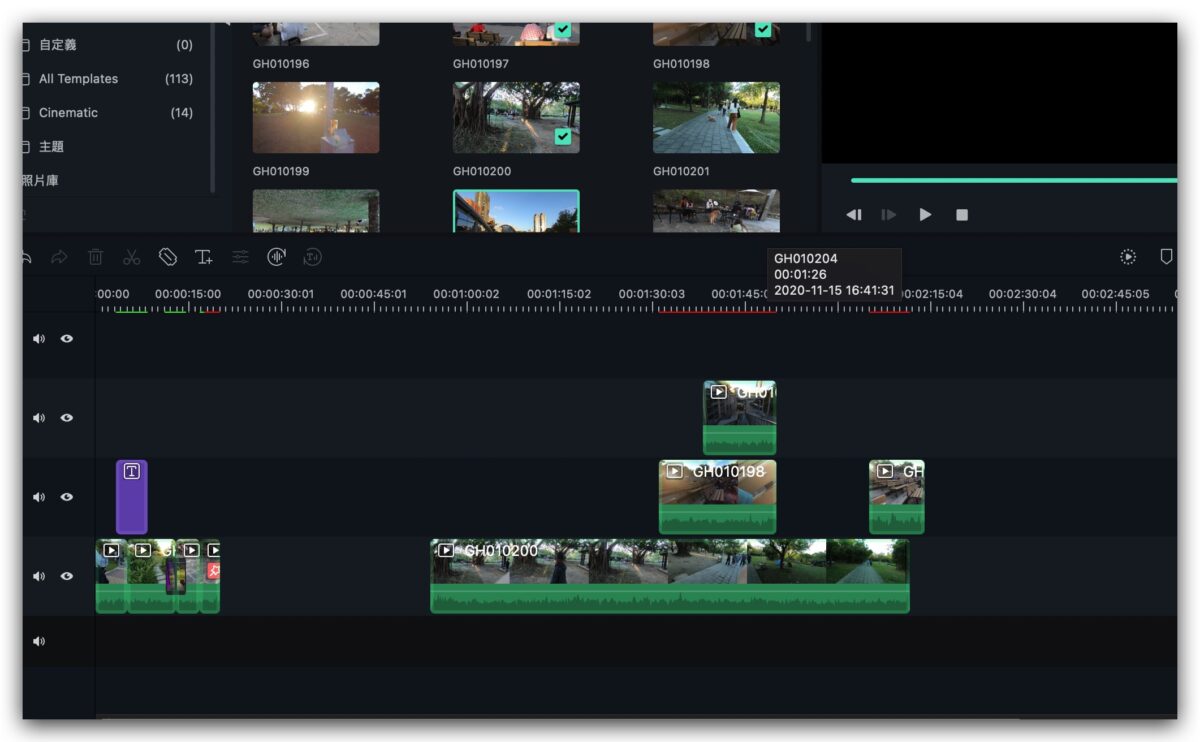This screenshot has height=742, width=1200.
Task: Select the GH010201 pathway thumbnail
Action: click(716, 118)
